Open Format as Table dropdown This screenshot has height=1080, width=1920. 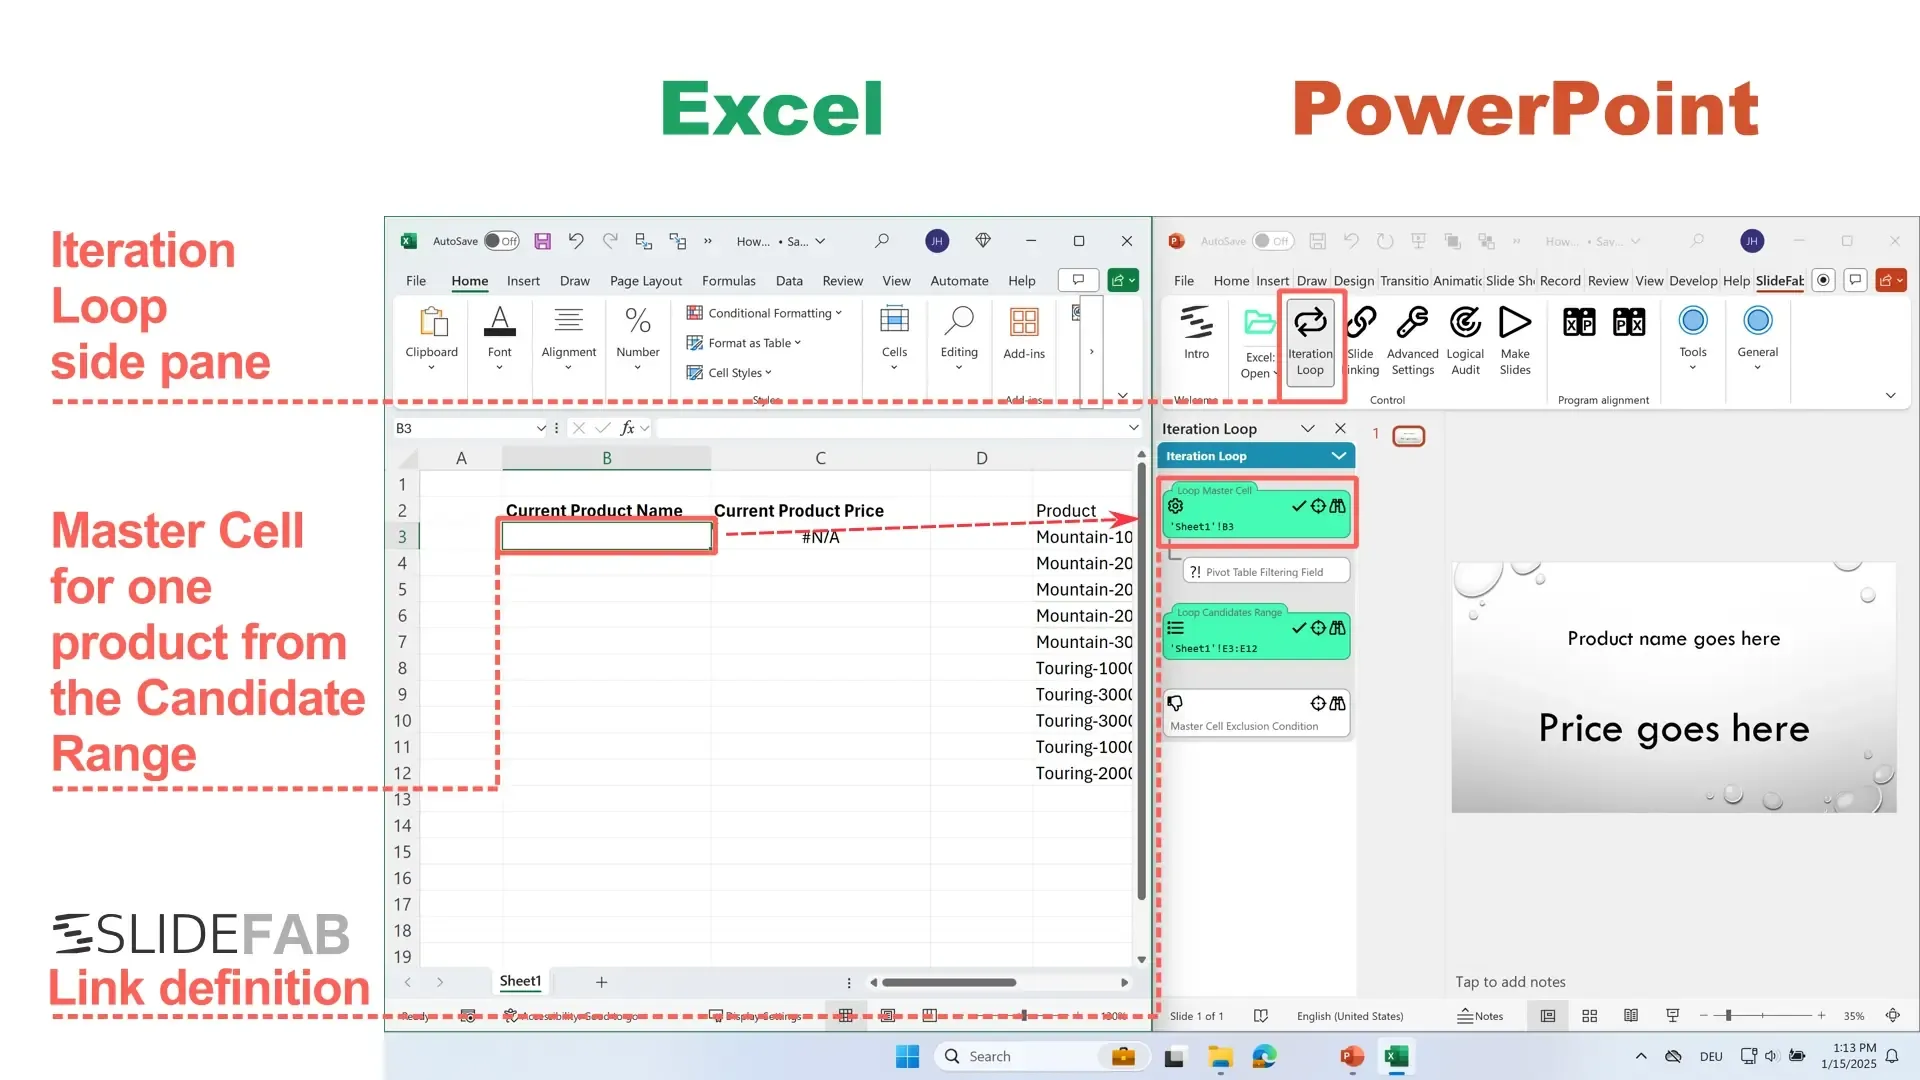(744, 343)
